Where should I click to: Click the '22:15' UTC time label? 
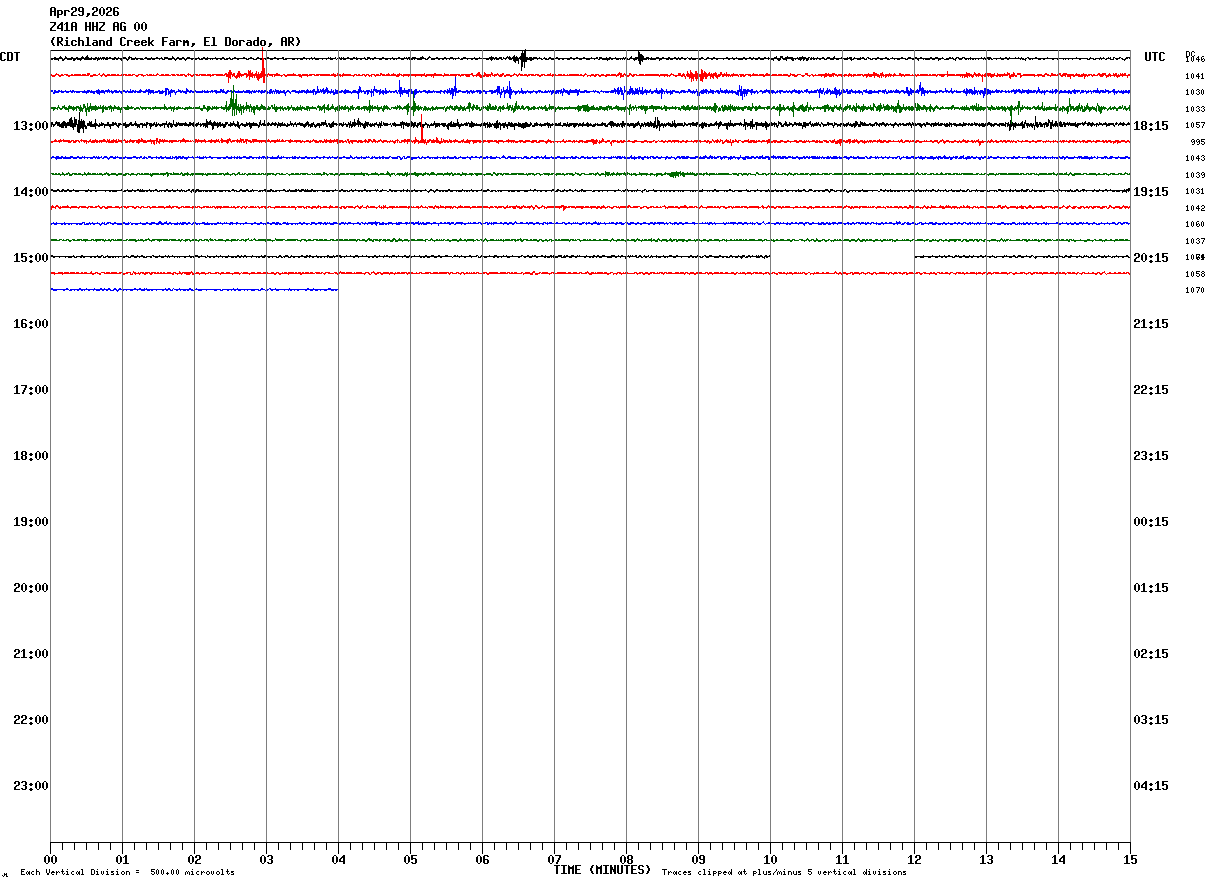(1151, 390)
